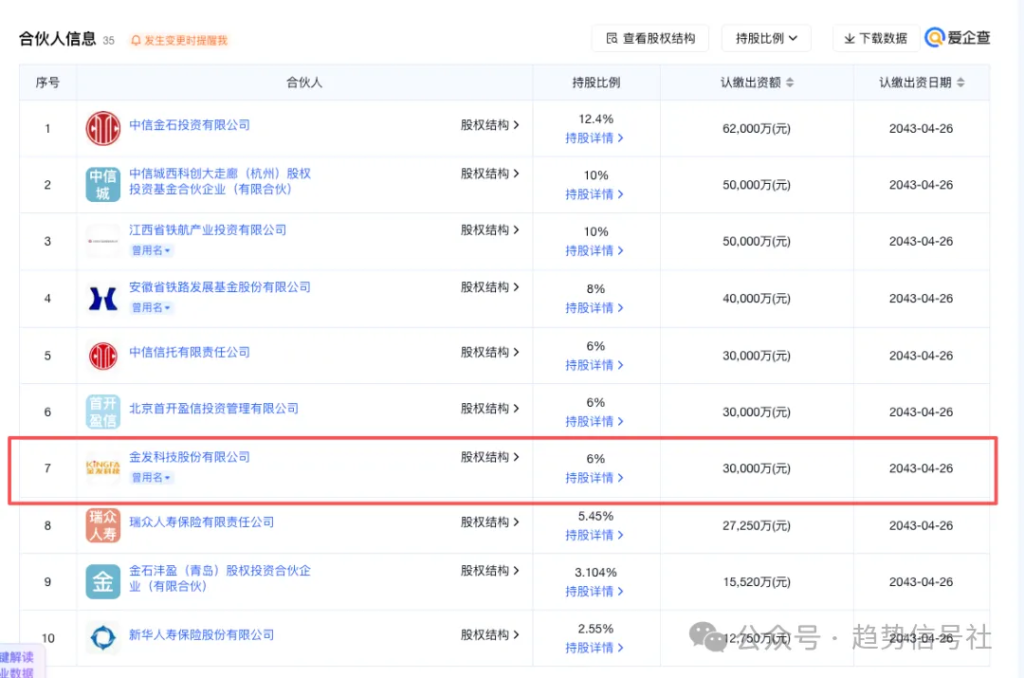
Task: Click the 62,000万(元) amount cell
Action: point(756,129)
